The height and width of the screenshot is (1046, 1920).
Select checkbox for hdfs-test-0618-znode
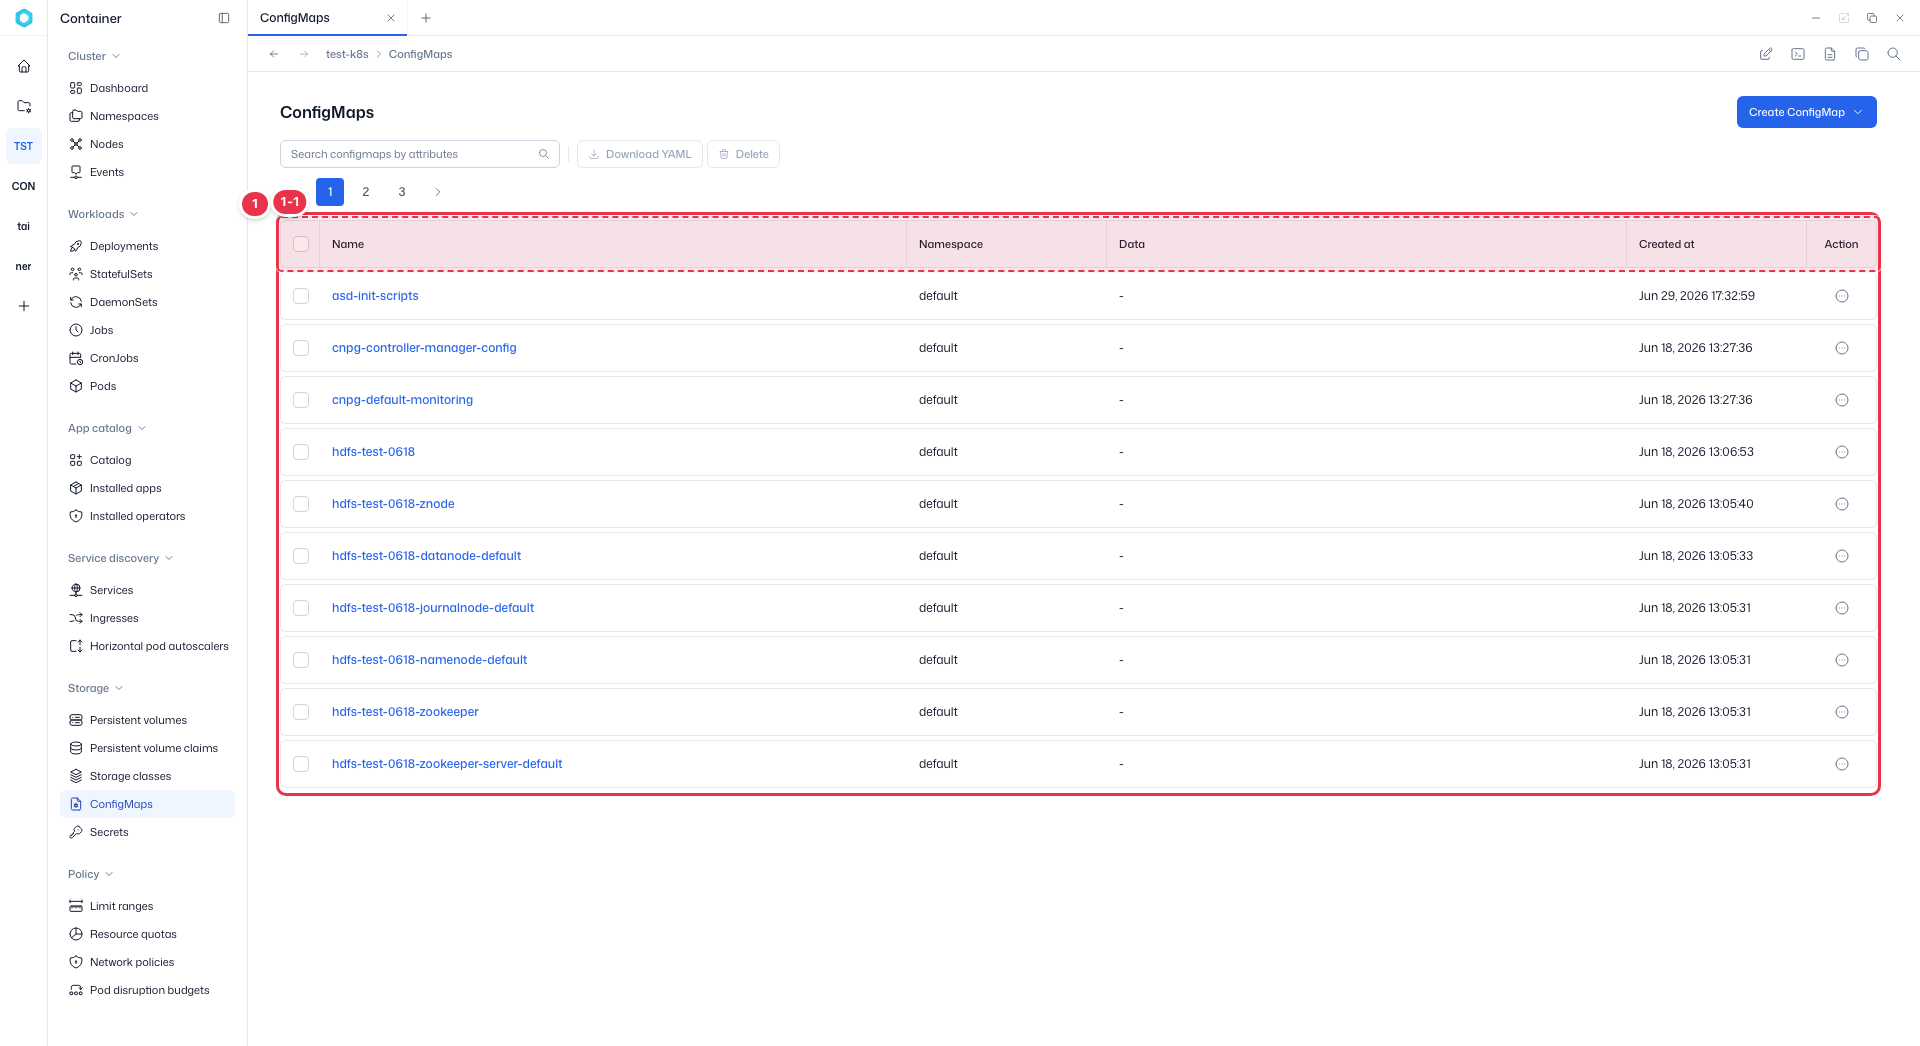click(x=301, y=504)
